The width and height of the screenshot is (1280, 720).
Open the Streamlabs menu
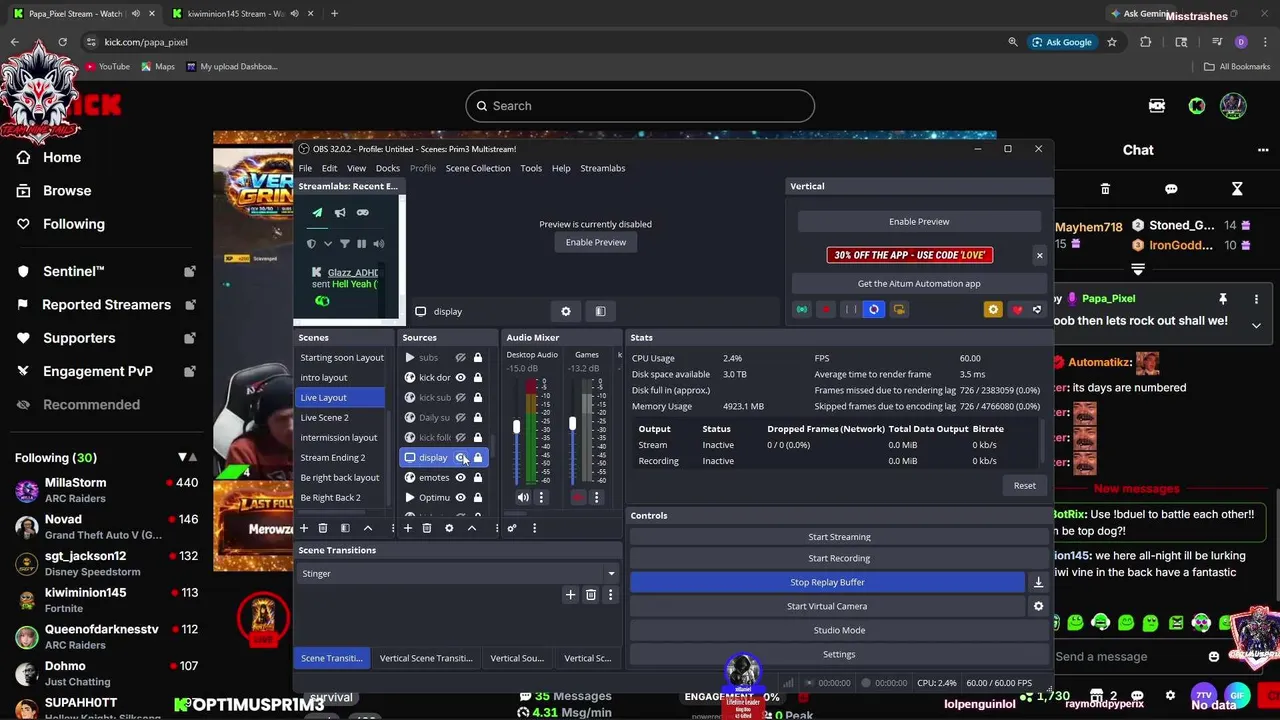click(x=603, y=168)
